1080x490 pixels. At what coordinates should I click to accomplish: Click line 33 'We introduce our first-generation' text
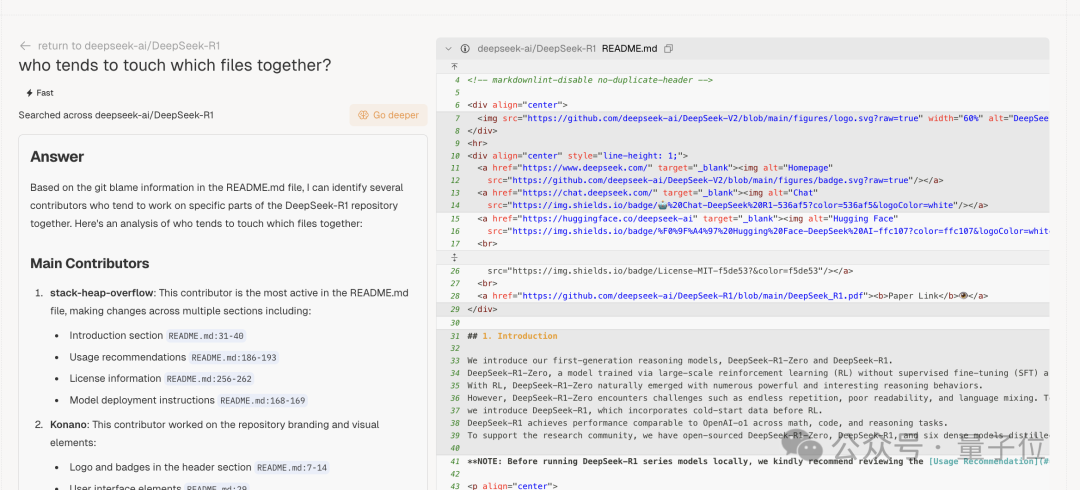(679, 361)
